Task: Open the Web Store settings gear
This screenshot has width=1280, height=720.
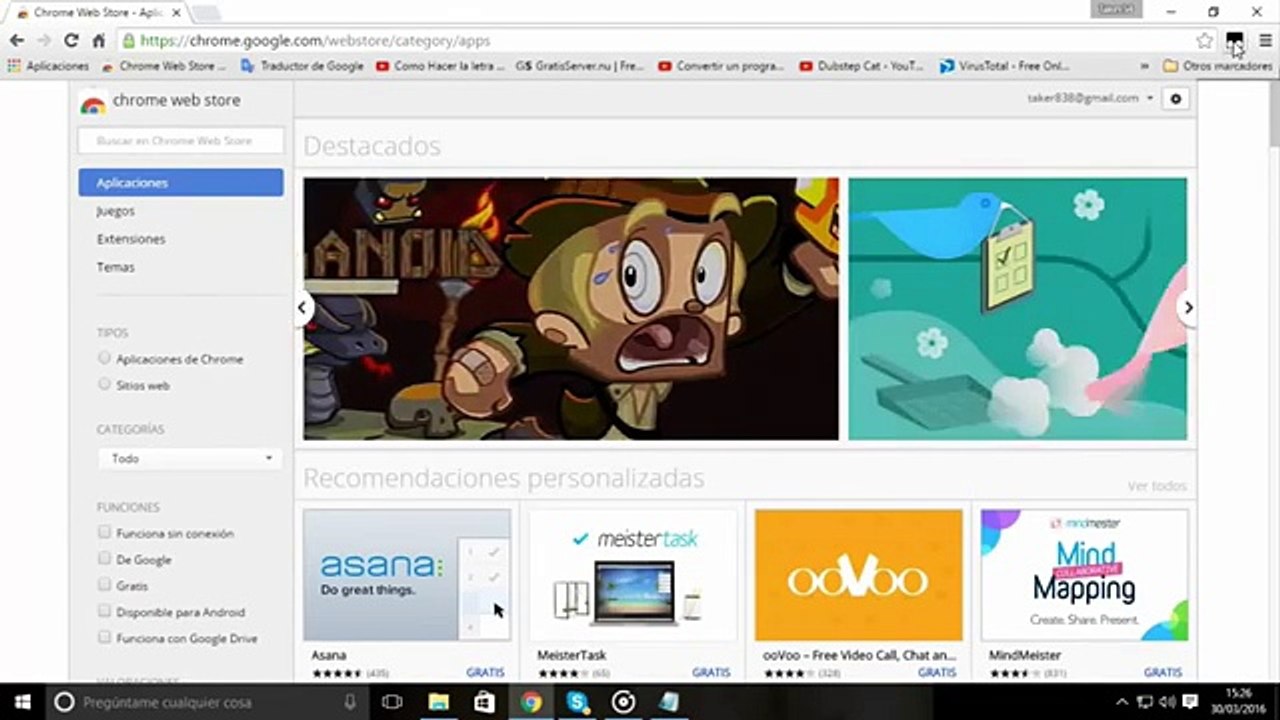Action: pyautogui.click(x=1176, y=99)
